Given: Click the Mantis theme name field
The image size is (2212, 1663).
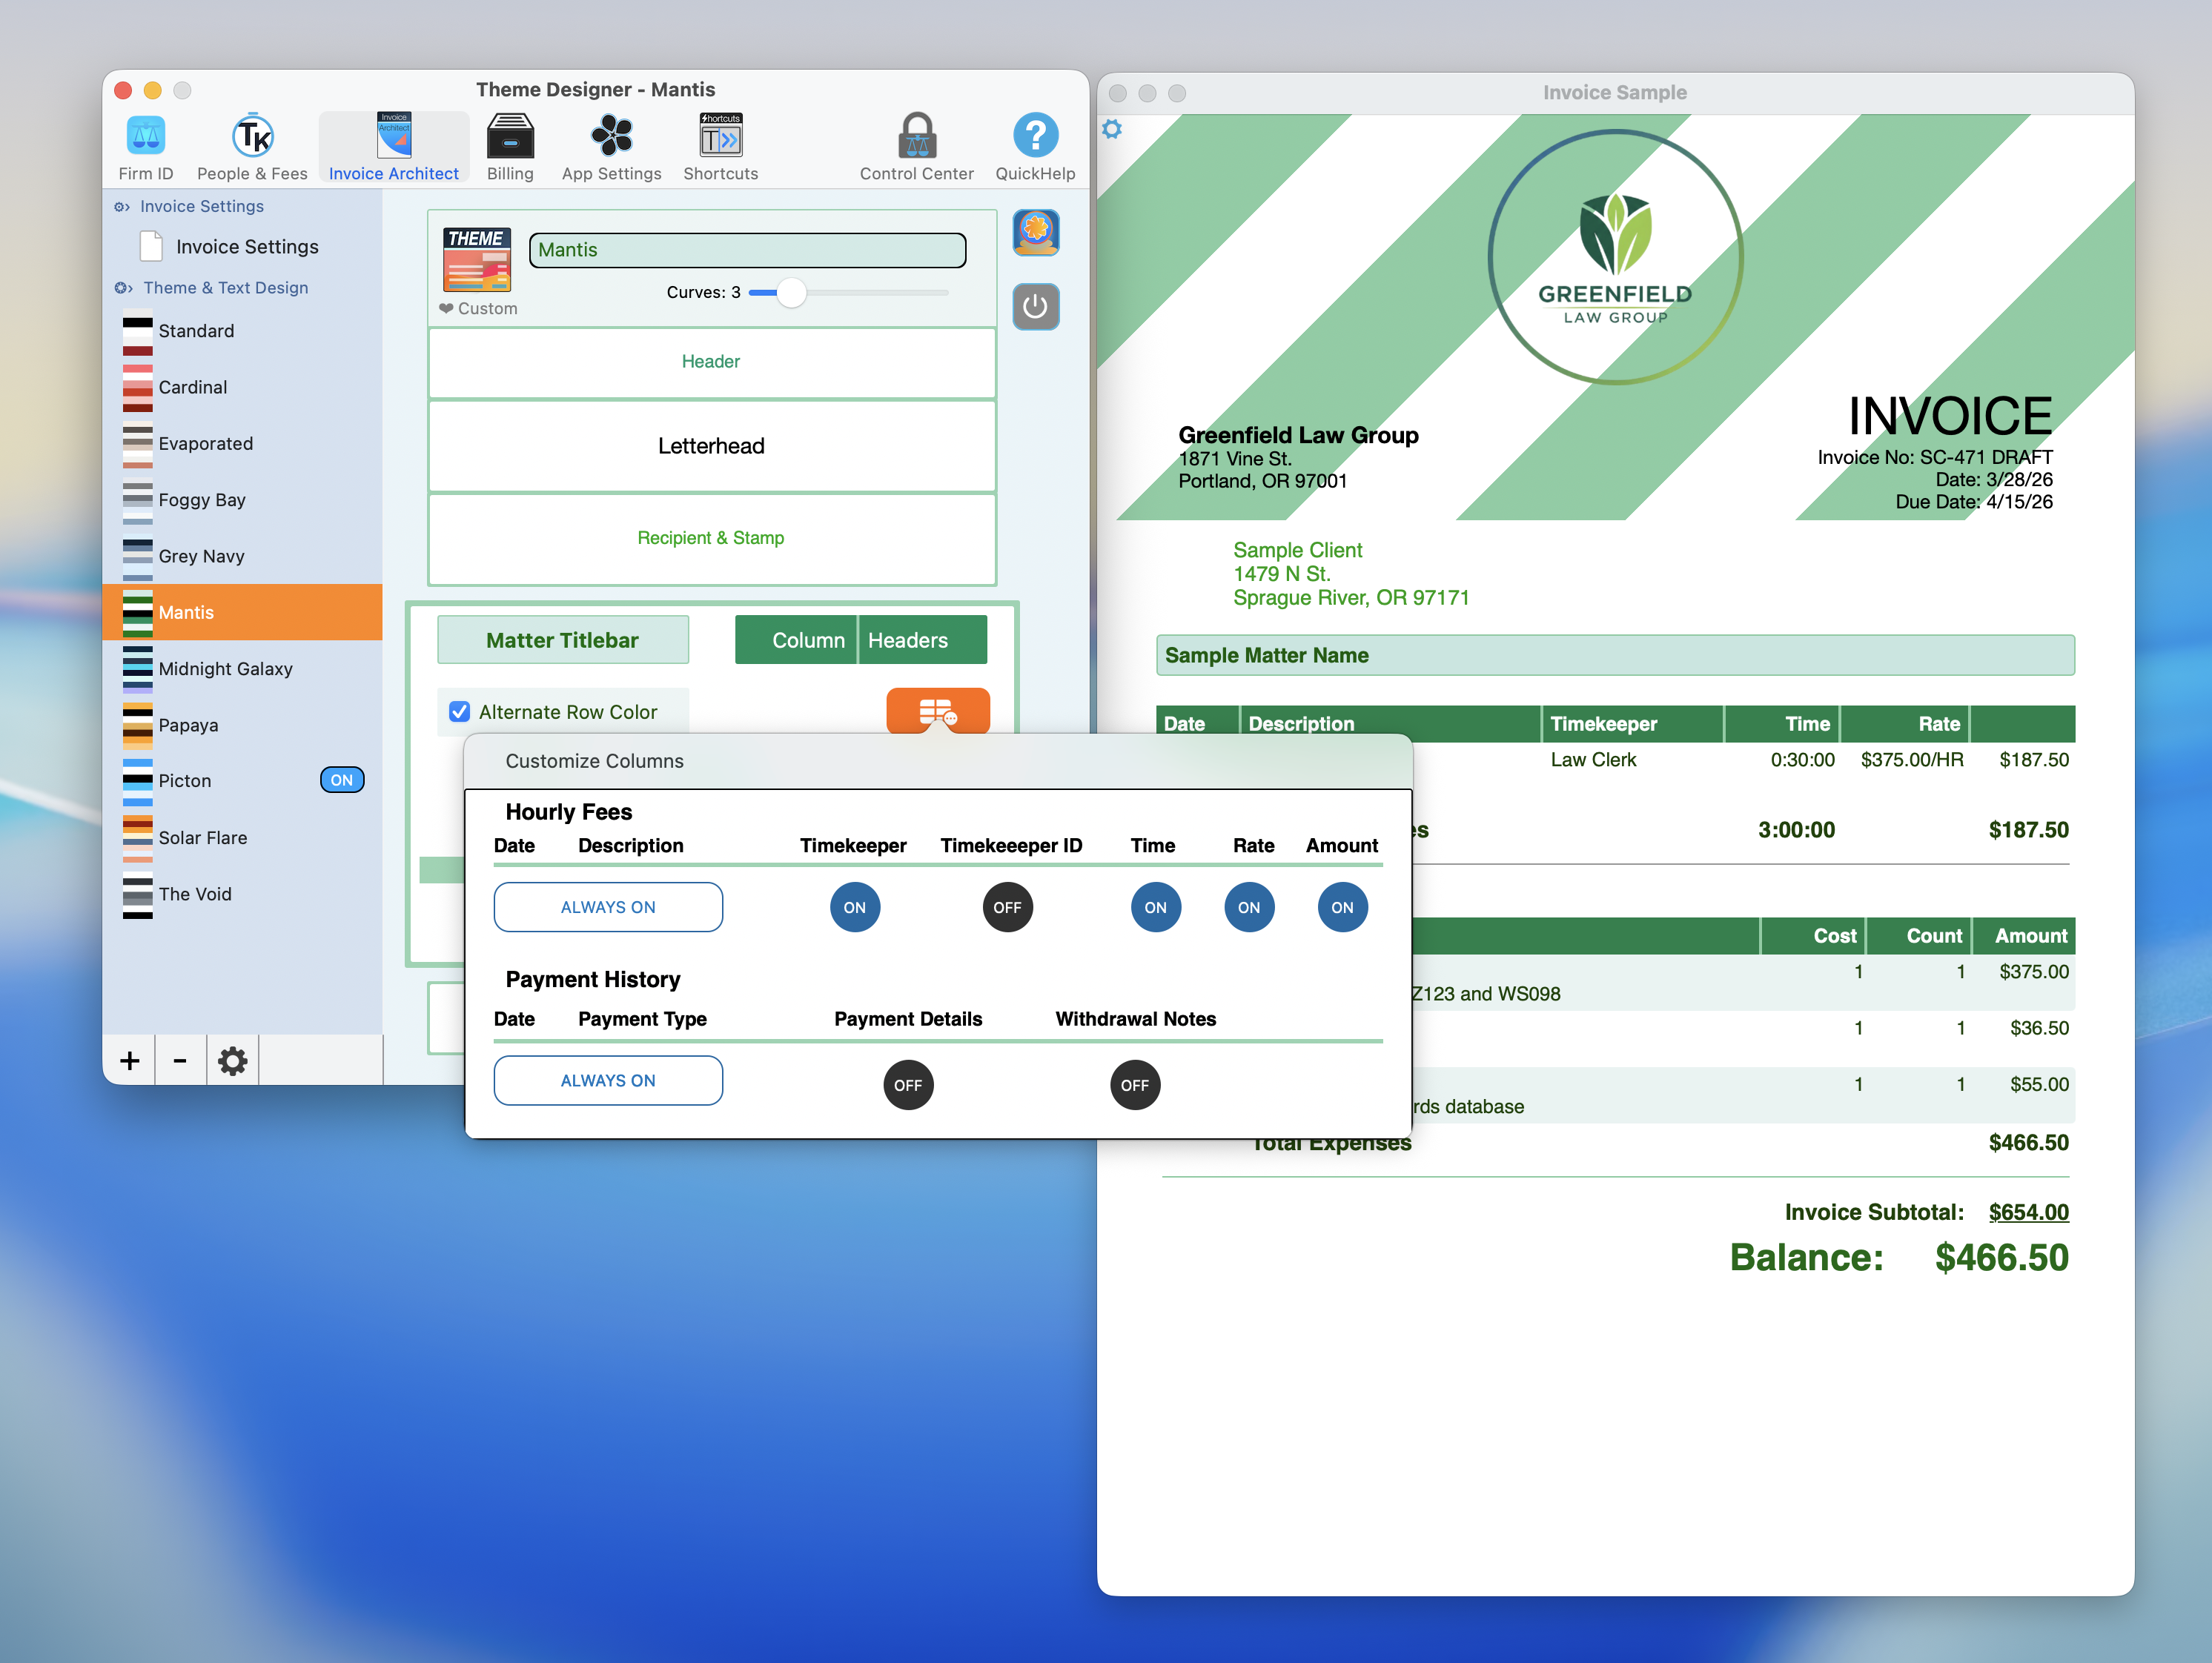Looking at the screenshot, I should point(747,250).
